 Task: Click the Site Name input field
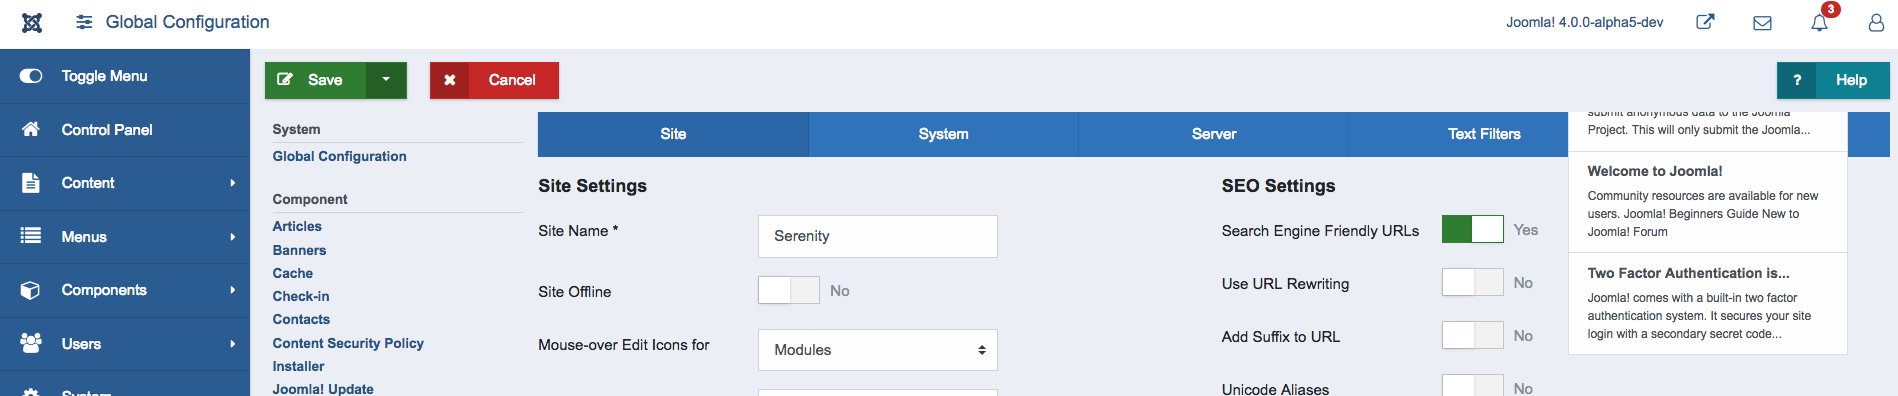[878, 236]
